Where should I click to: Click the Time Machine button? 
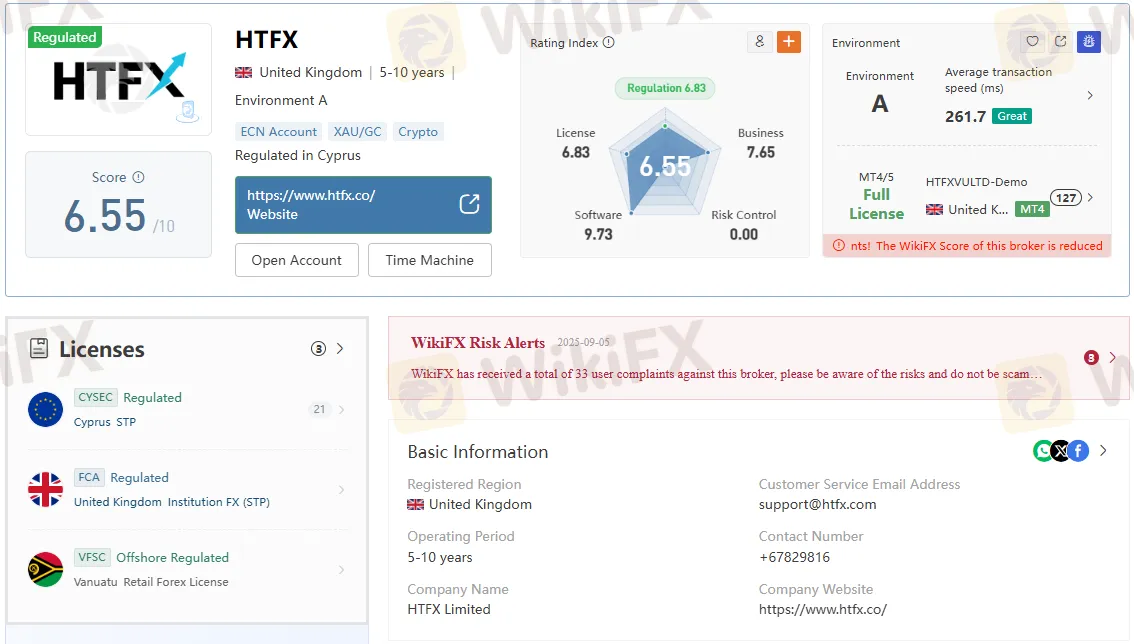tap(430, 260)
